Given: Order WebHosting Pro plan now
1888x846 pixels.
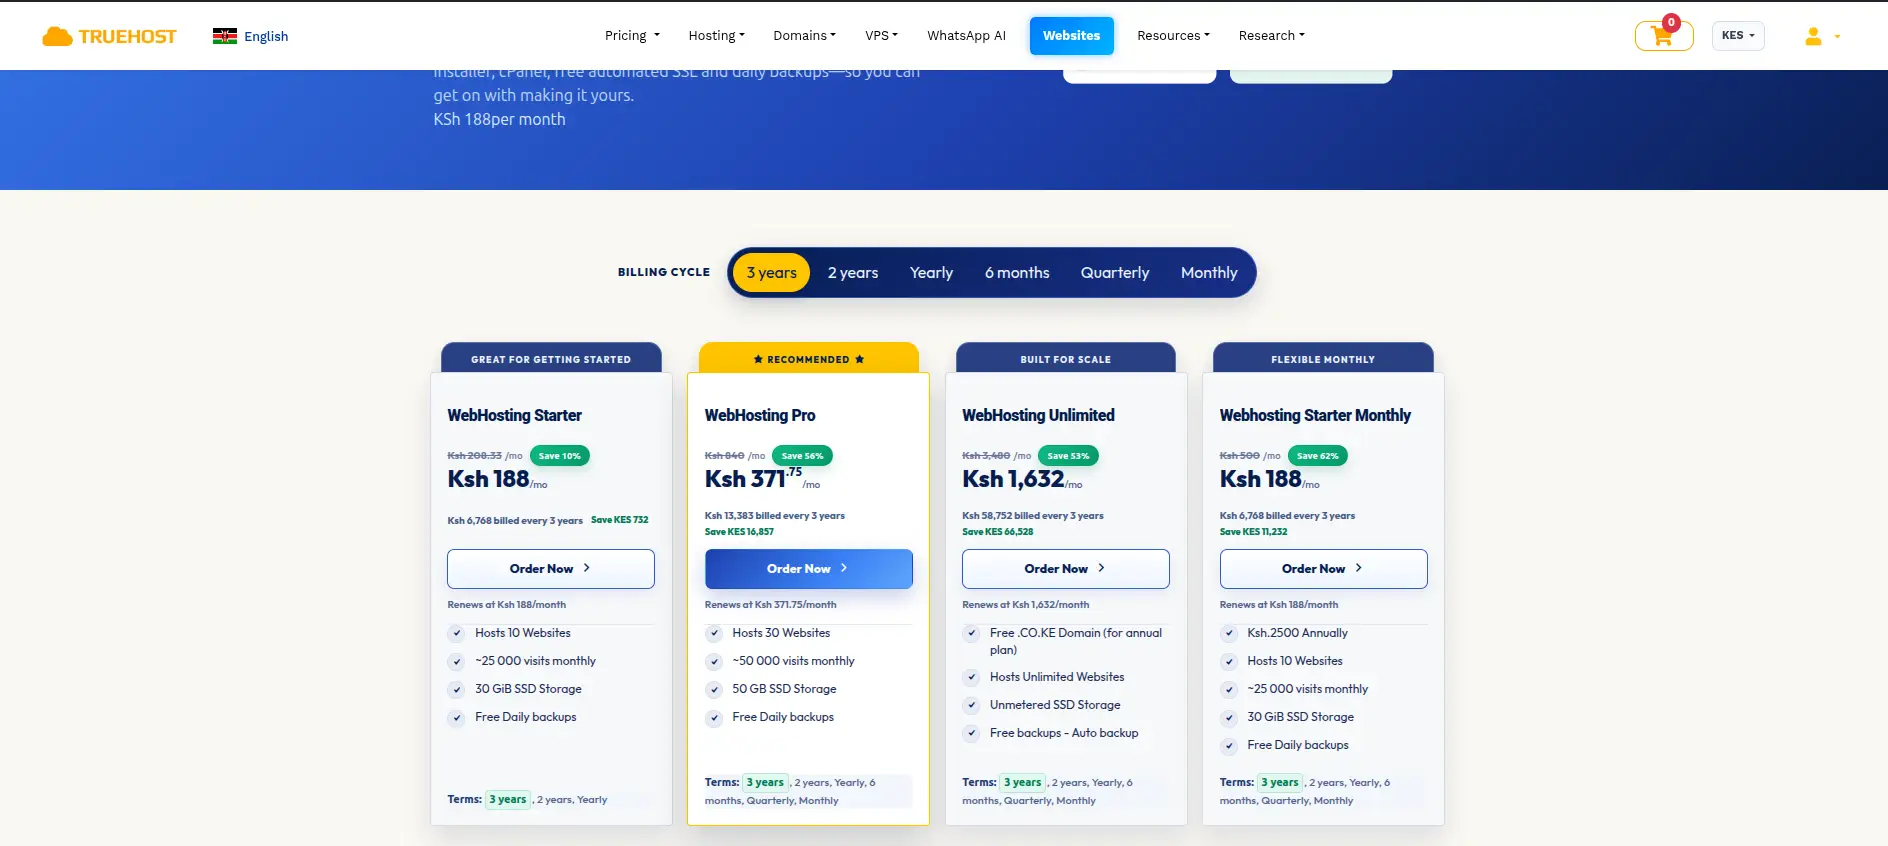Looking at the screenshot, I should pos(808,569).
